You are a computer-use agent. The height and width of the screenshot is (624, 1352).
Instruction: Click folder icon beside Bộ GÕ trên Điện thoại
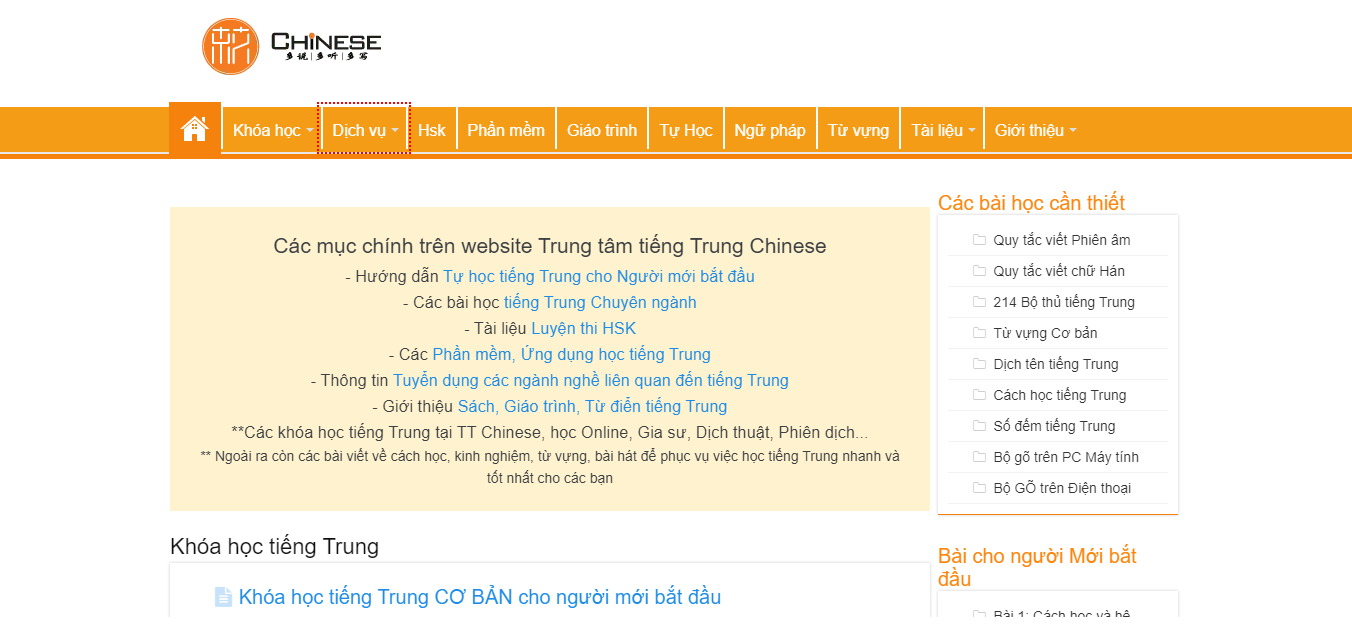(979, 488)
